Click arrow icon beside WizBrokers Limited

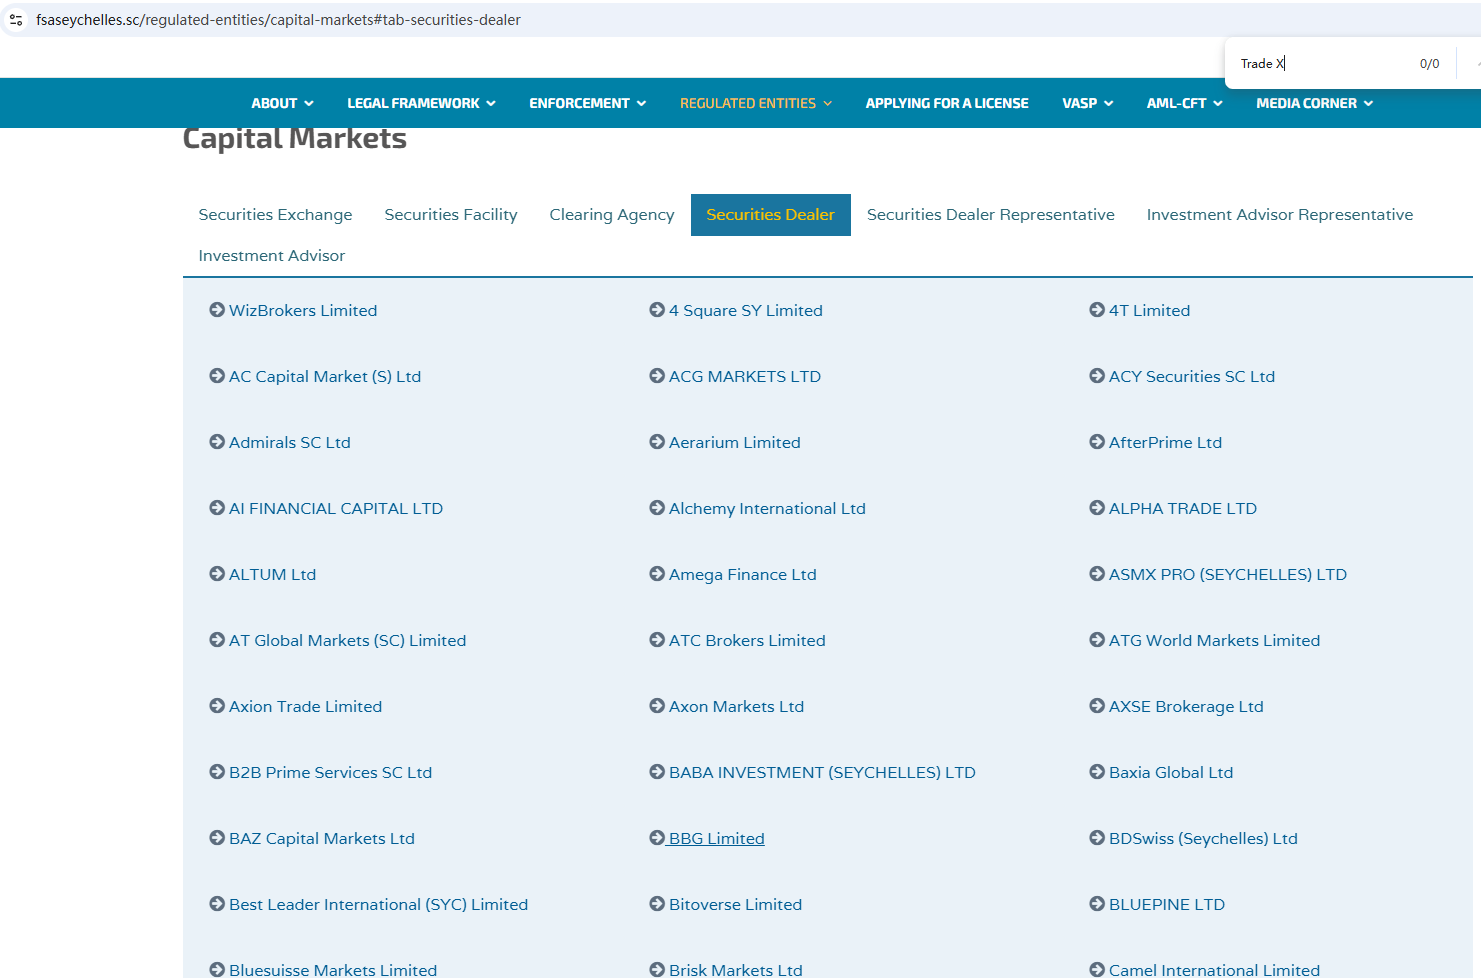pyautogui.click(x=217, y=310)
